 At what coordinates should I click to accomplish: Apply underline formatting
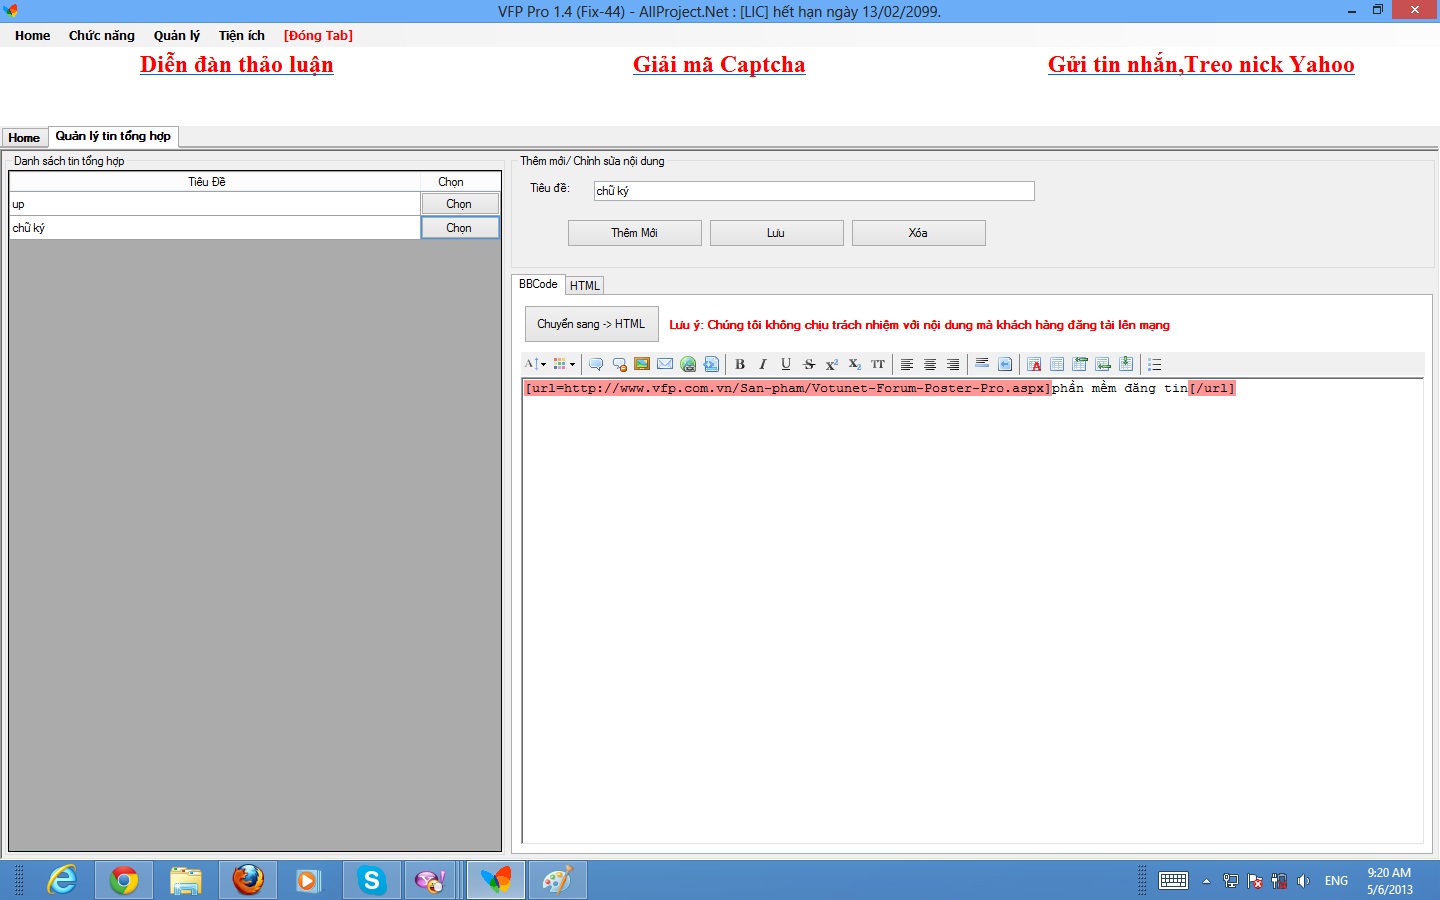tap(786, 364)
